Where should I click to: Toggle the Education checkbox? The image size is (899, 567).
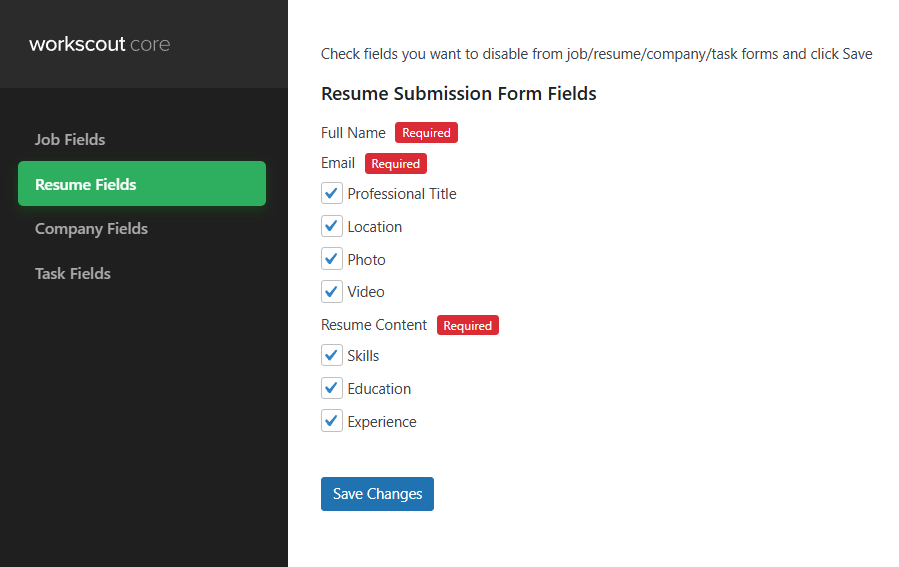[x=332, y=388]
